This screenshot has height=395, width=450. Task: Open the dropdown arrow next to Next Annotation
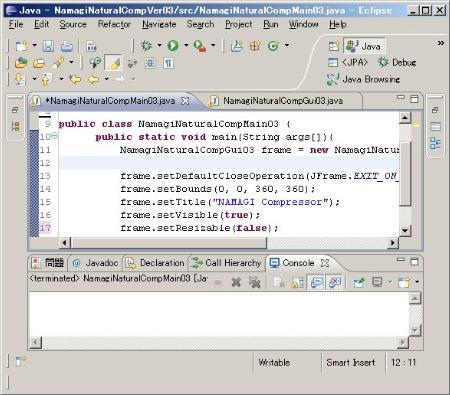click(x=34, y=79)
